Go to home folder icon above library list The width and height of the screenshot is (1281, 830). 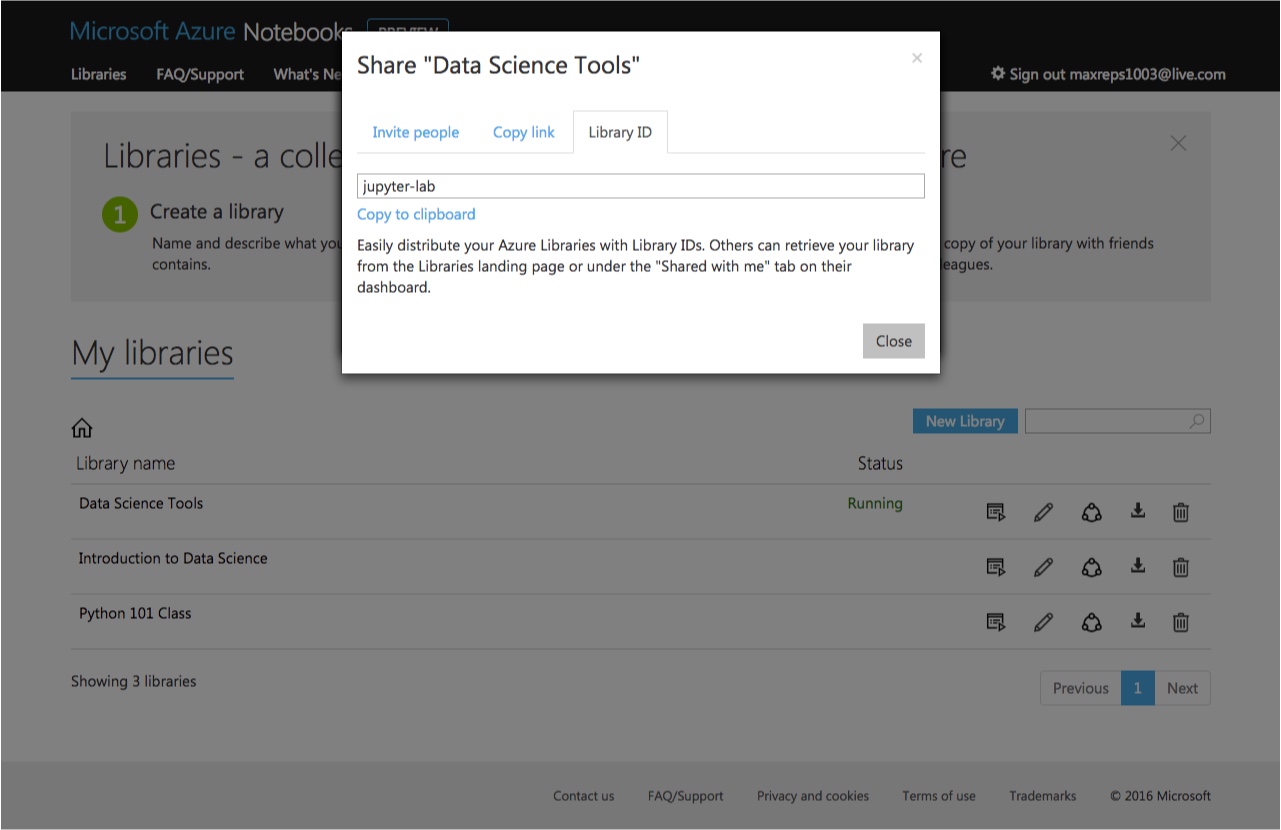[82, 428]
